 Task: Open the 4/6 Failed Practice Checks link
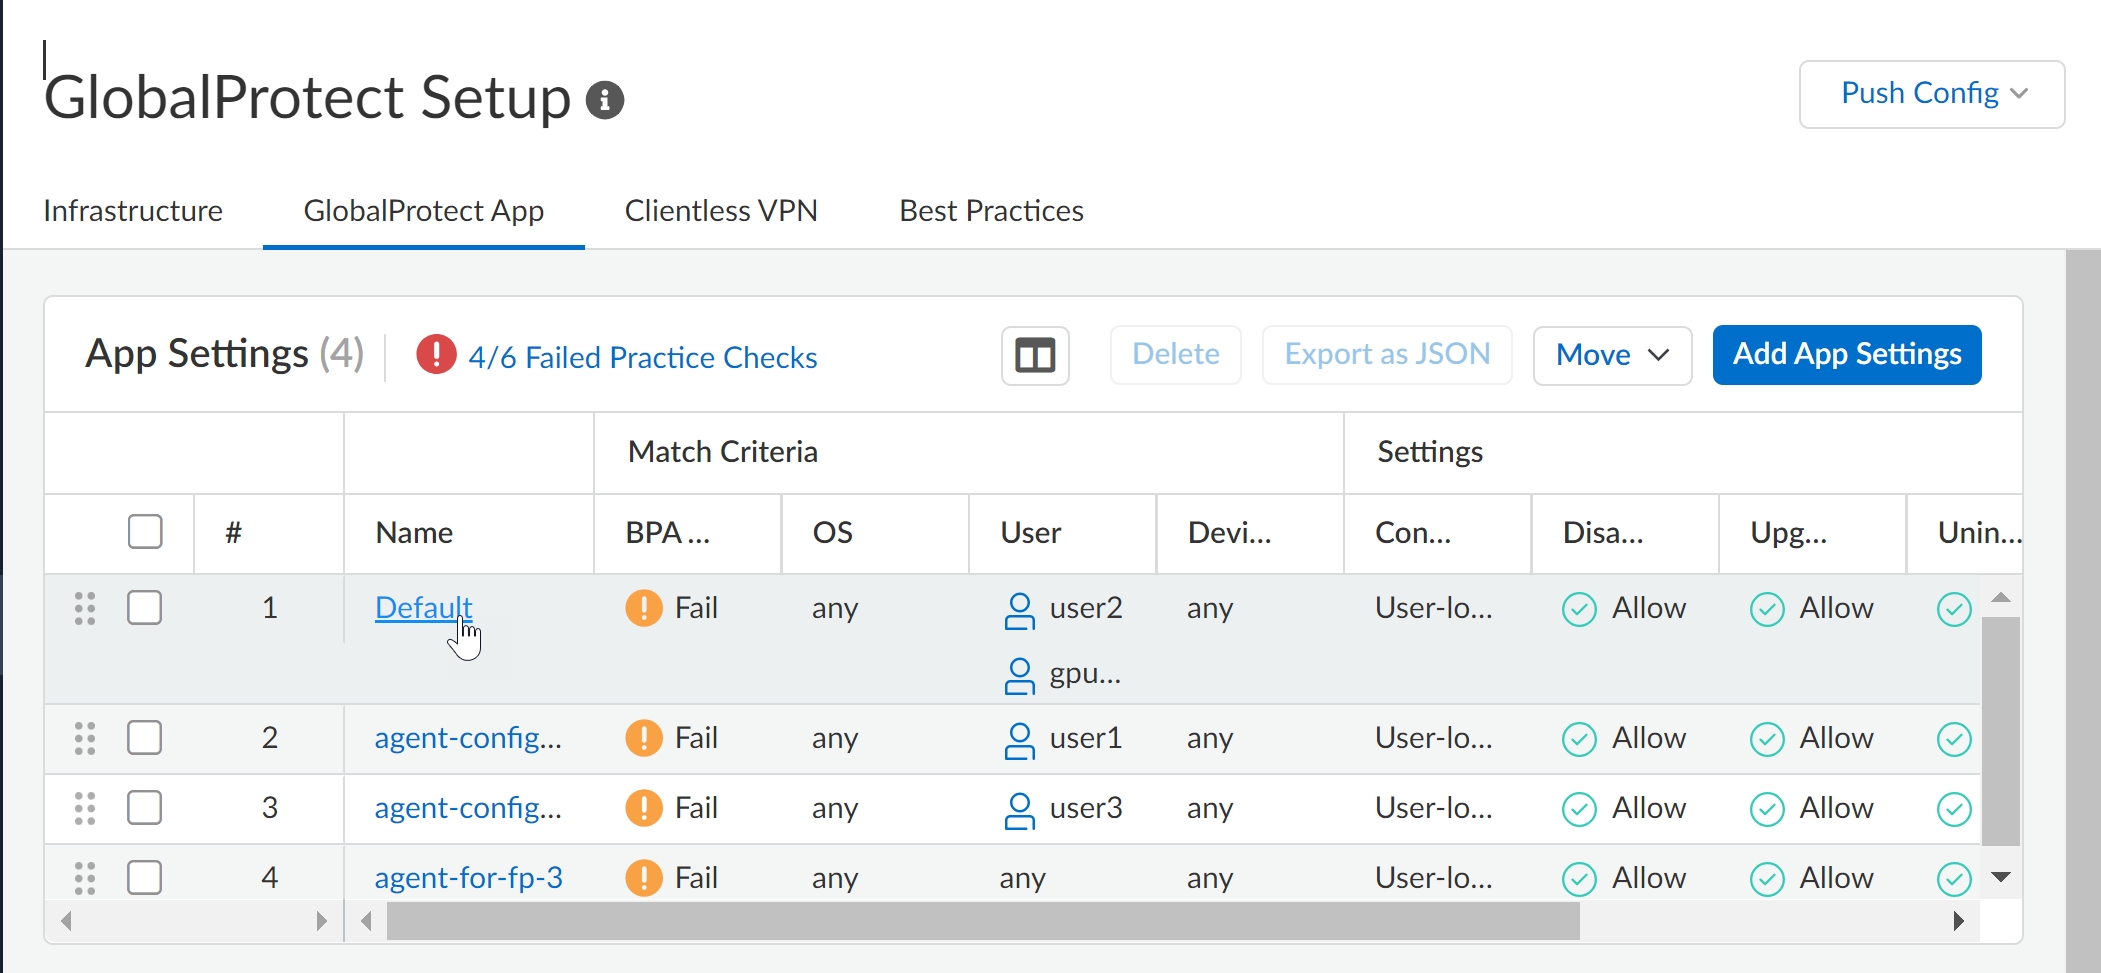point(642,357)
